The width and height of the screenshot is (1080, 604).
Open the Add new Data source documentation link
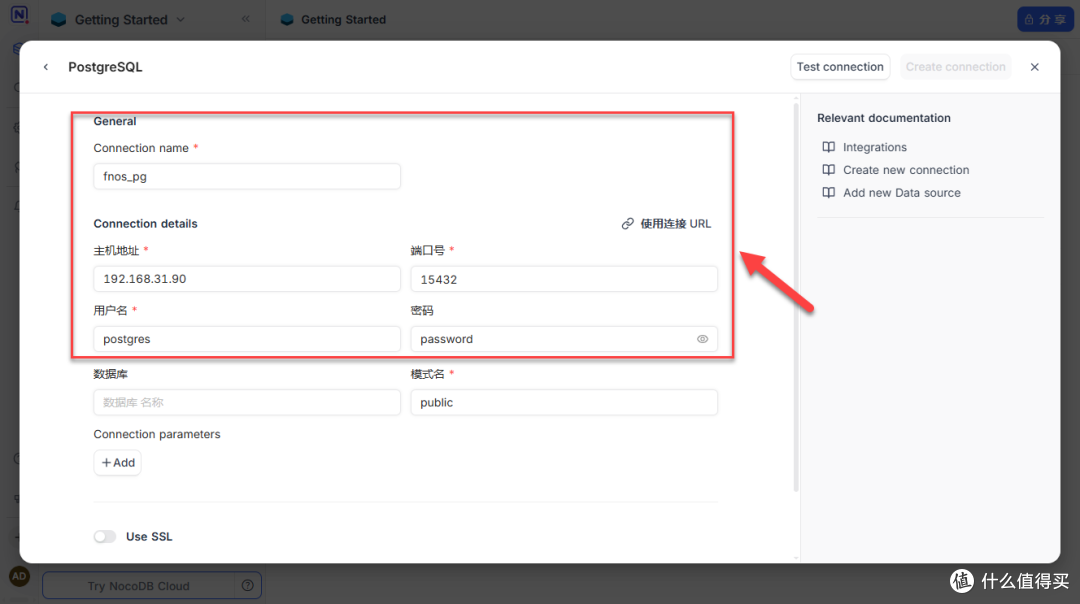(902, 193)
